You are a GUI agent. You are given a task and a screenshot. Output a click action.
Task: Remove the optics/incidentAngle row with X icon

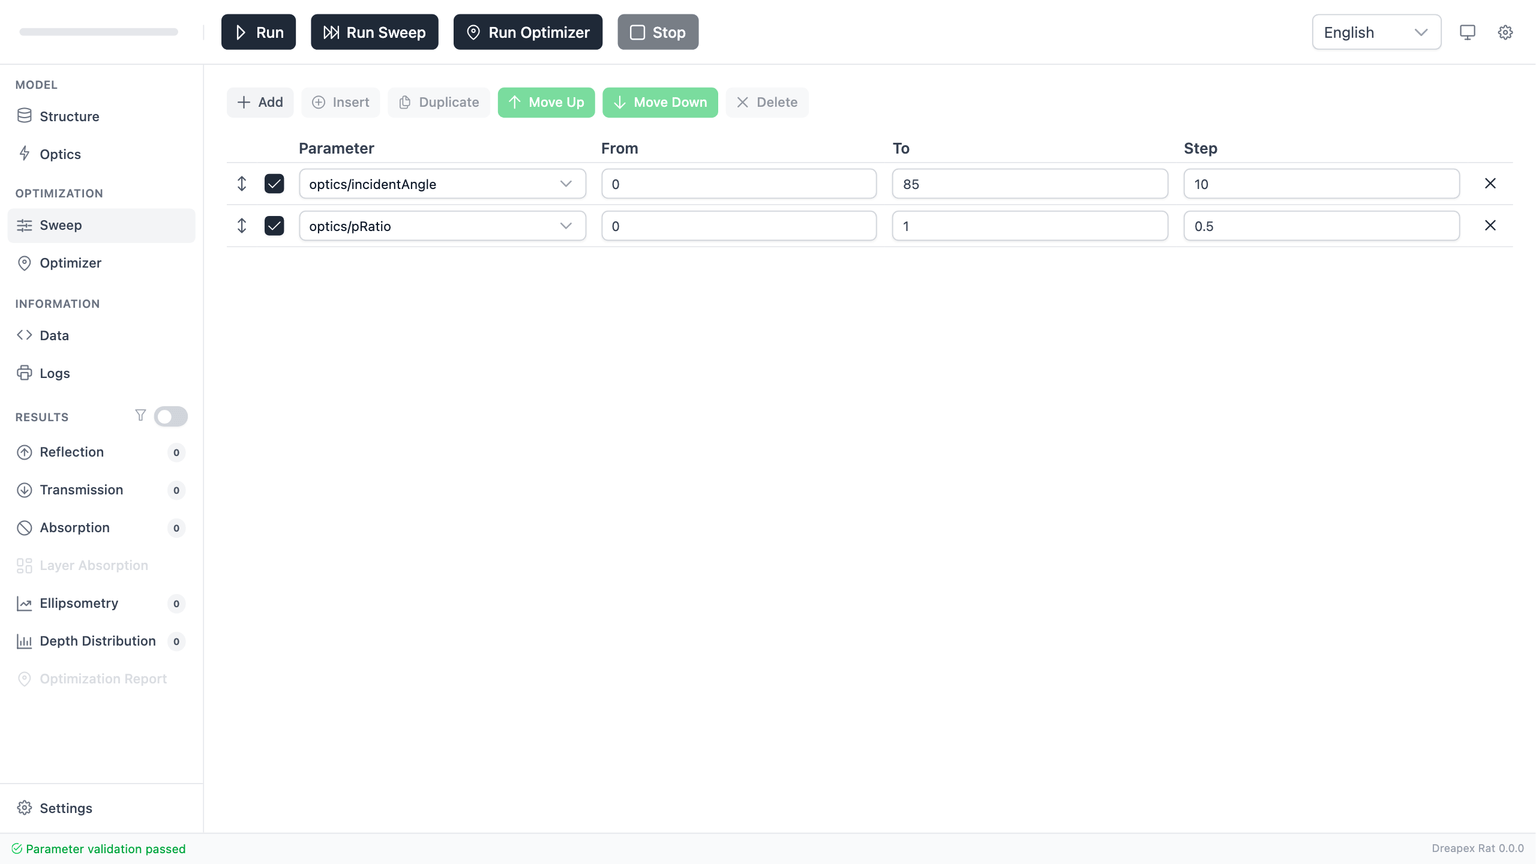[x=1490, y=184]
